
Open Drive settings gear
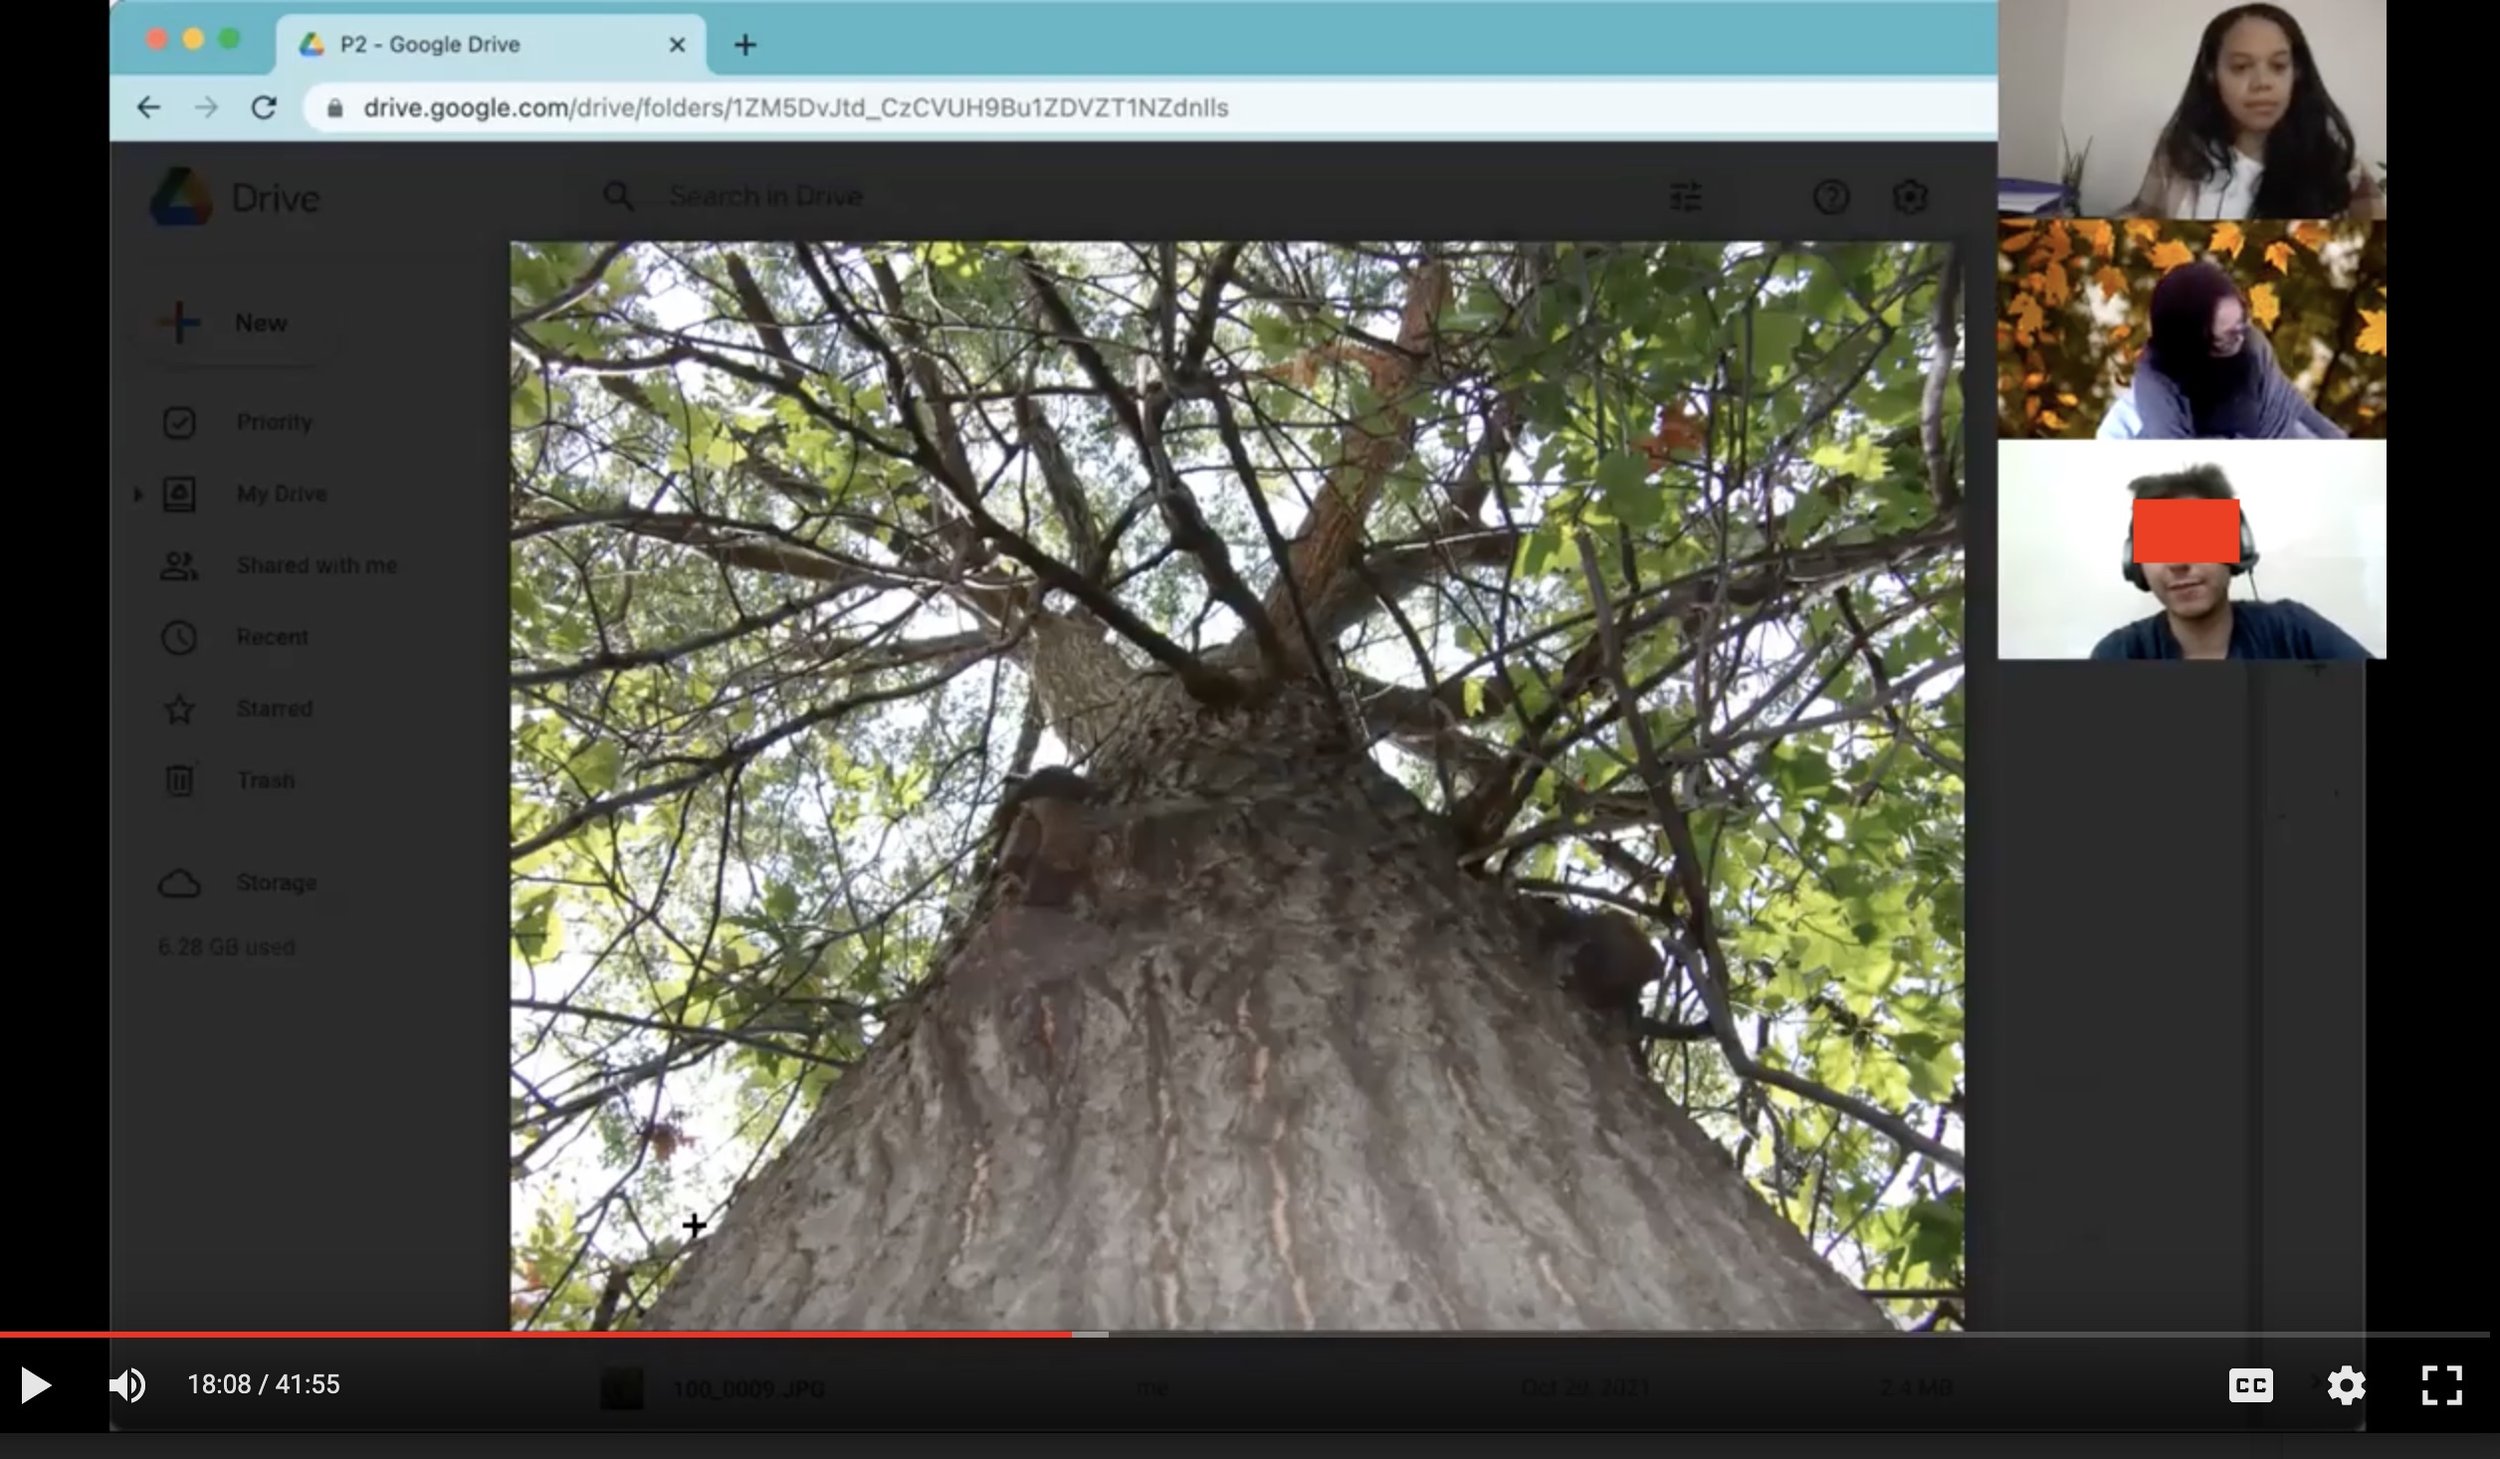(1910, 197)
